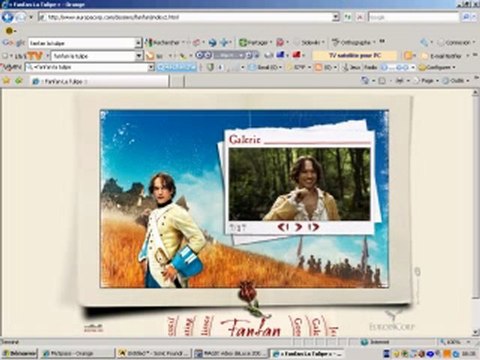The height and width of the screenshot is (360, 480).
Task: Open the wrench settings icon on Google toolbar
Action: (x=424, y=43)
